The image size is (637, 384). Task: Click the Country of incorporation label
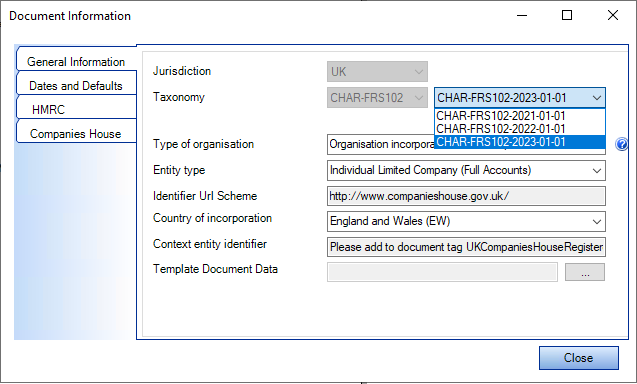(x=212, y=218)
